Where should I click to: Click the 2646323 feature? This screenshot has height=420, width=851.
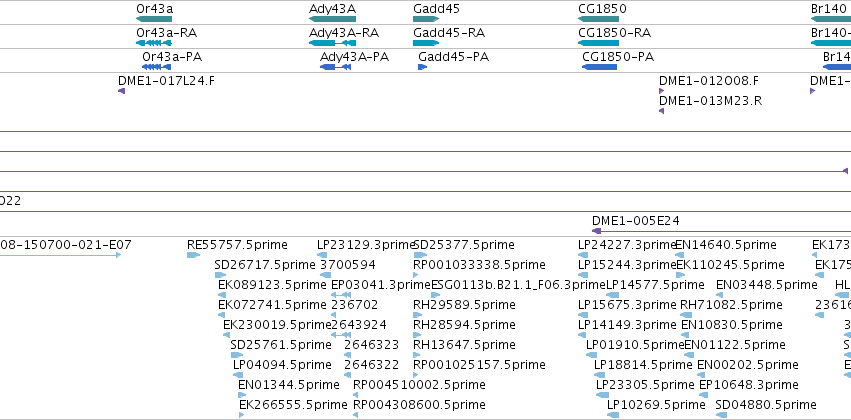[x=348, y=355]
